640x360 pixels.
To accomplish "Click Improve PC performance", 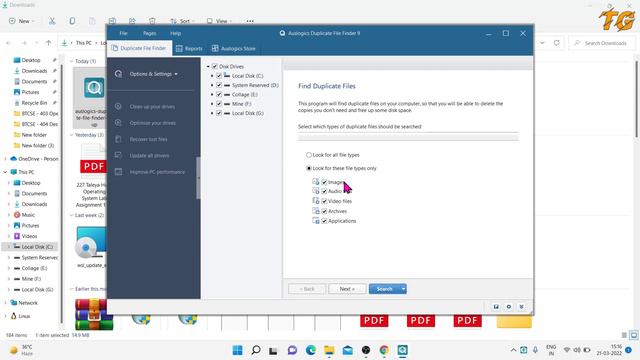I will [157, 172].
